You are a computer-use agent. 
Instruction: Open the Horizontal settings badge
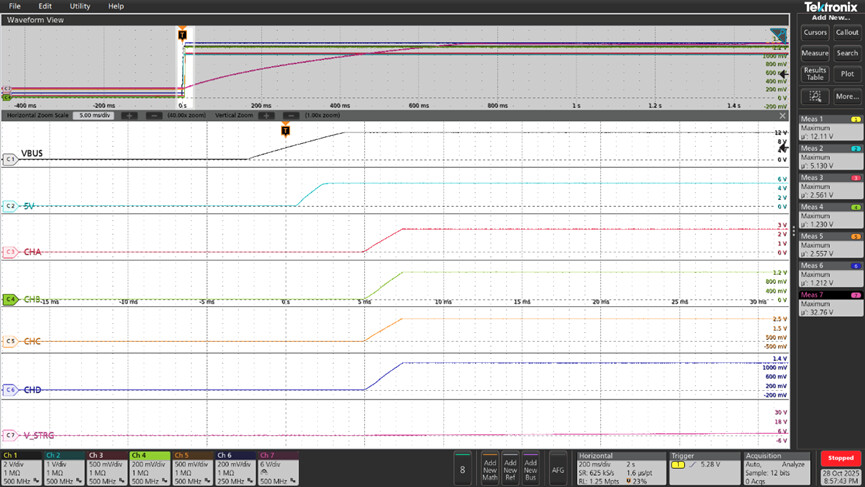(x=619, y=468)
